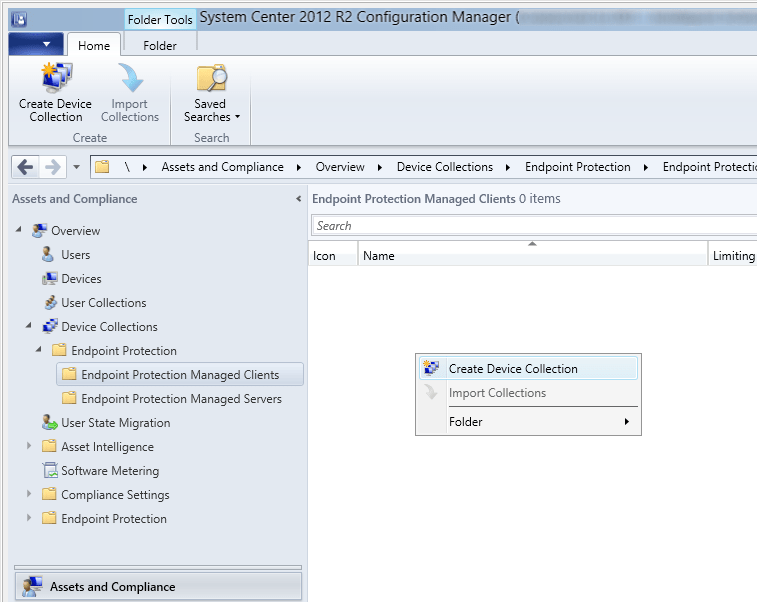Viewport: 757px width, 602px height.
Task: Click the Back navigation arrow
Action: pos(25,168)
